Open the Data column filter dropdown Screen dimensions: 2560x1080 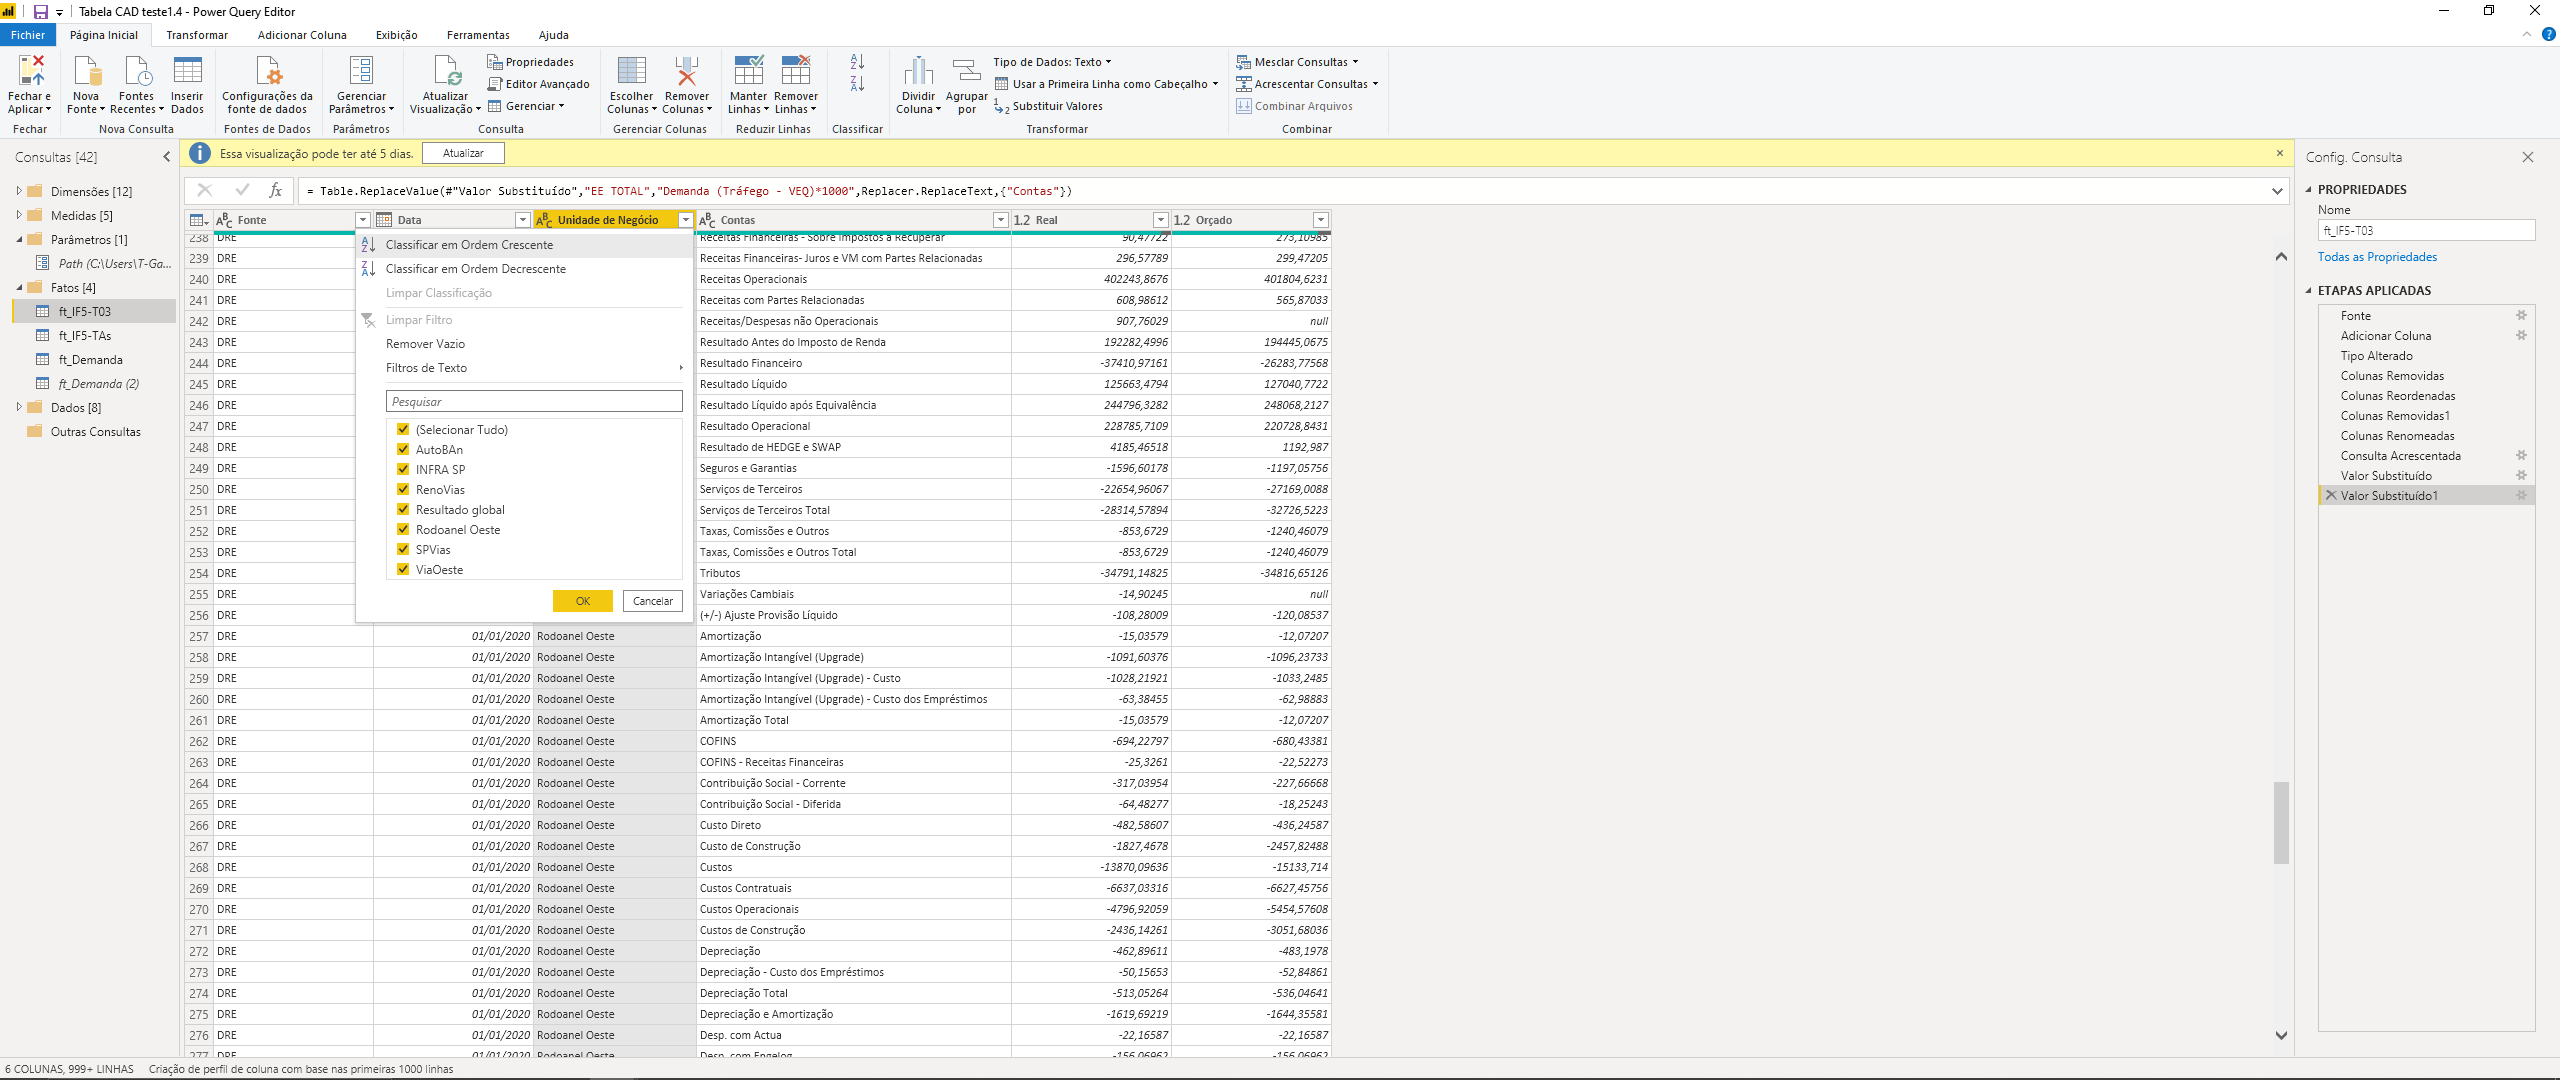point(522,220)
